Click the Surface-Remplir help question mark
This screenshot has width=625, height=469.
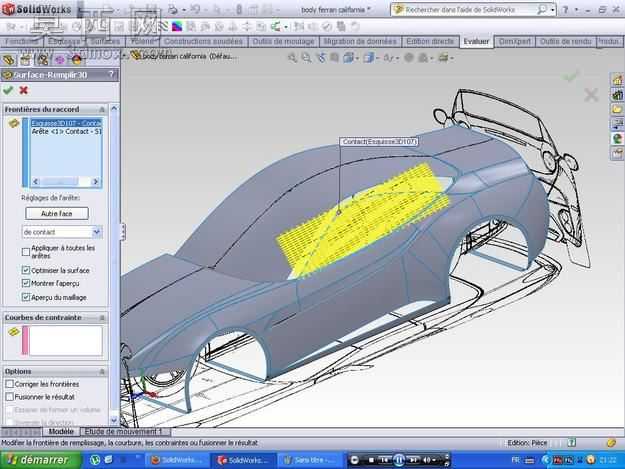[111, 75]
